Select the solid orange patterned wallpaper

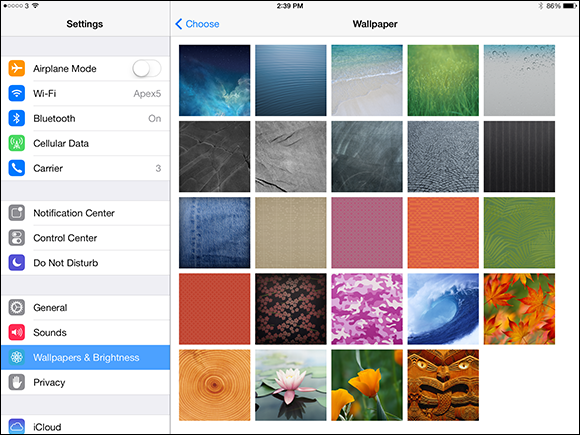click(443, 233)
